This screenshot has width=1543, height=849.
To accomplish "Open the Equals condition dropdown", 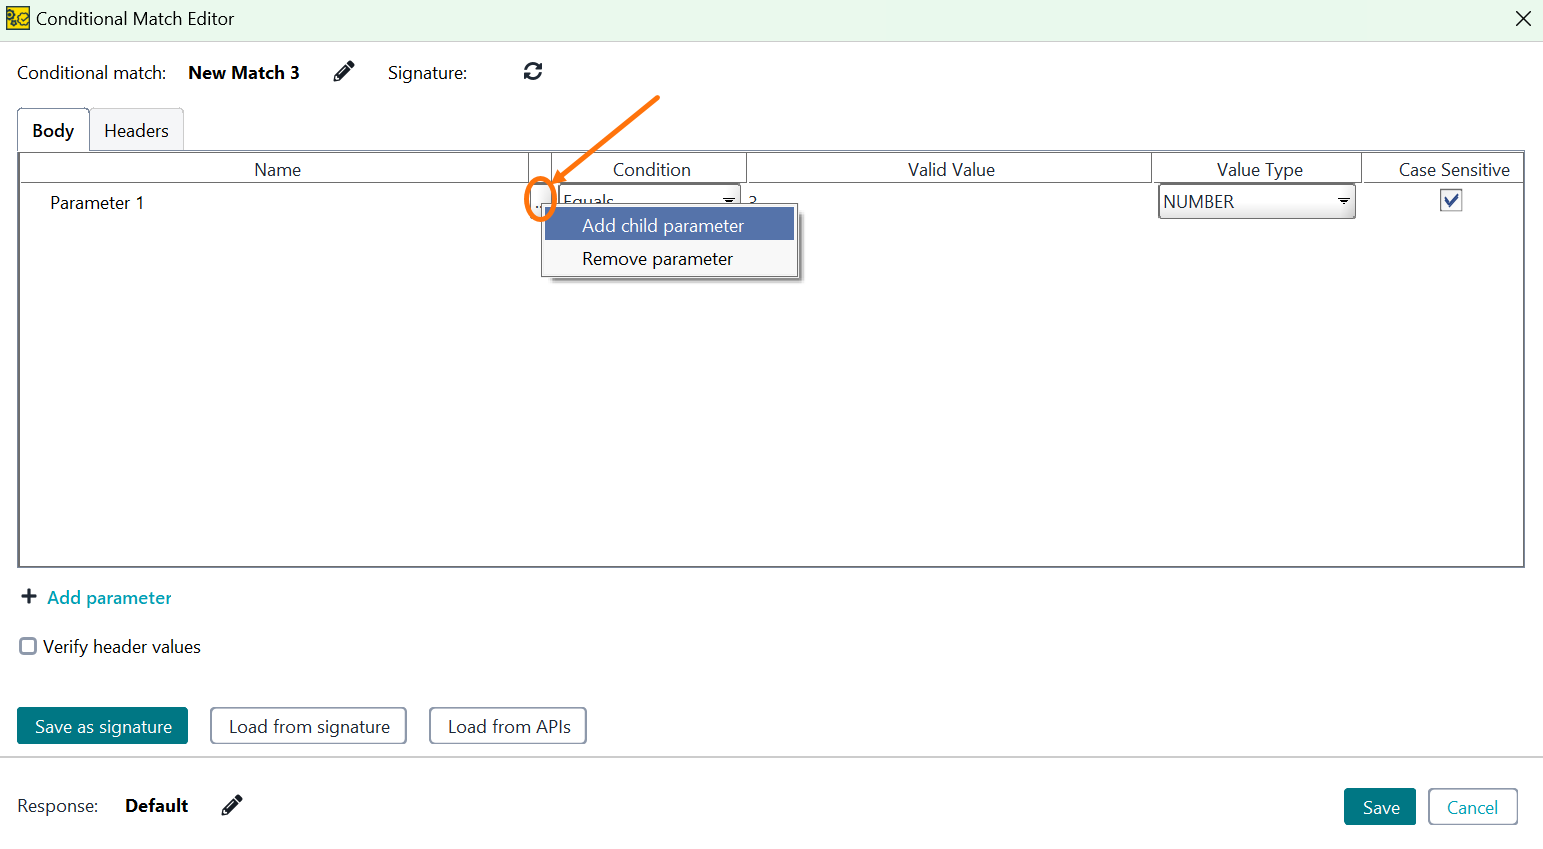I will tap(728, 200).
